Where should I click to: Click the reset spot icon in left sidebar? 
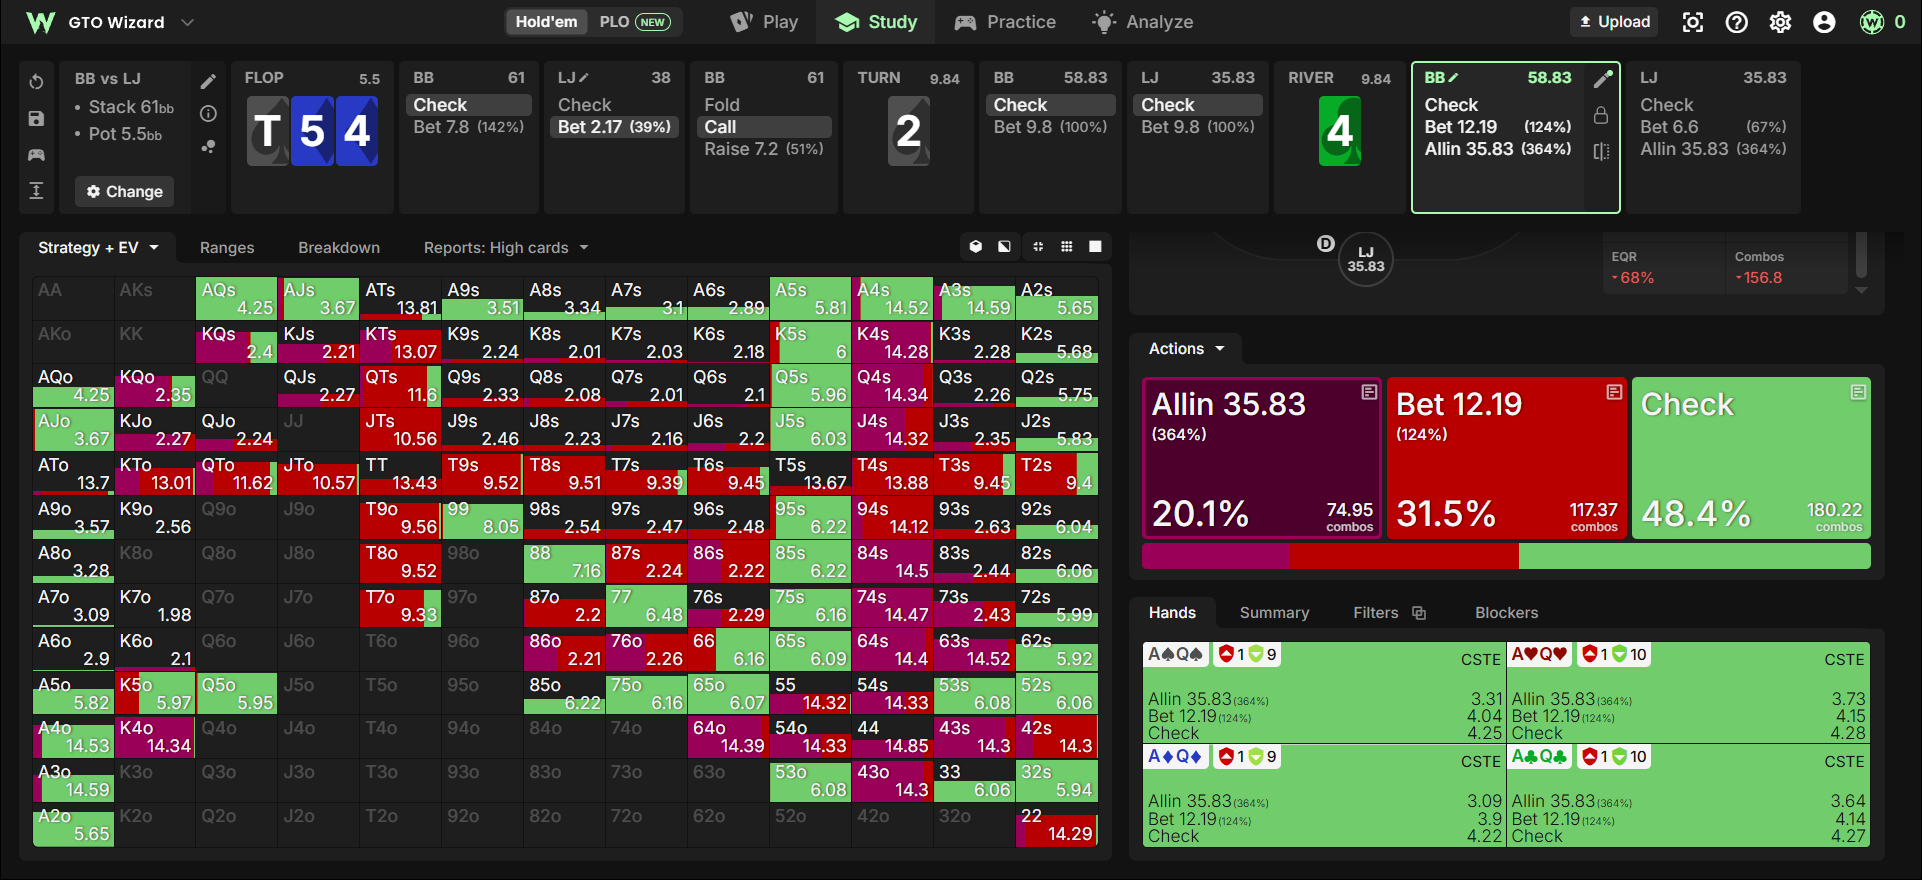pos(36,82)
